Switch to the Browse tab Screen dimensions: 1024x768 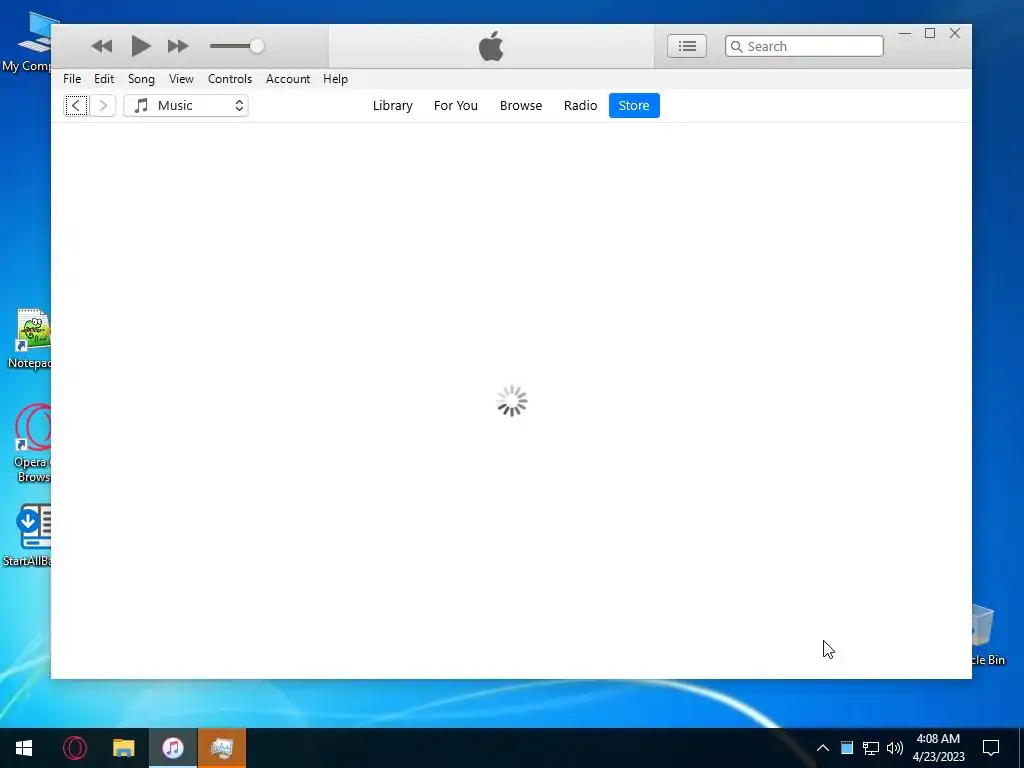520,105
